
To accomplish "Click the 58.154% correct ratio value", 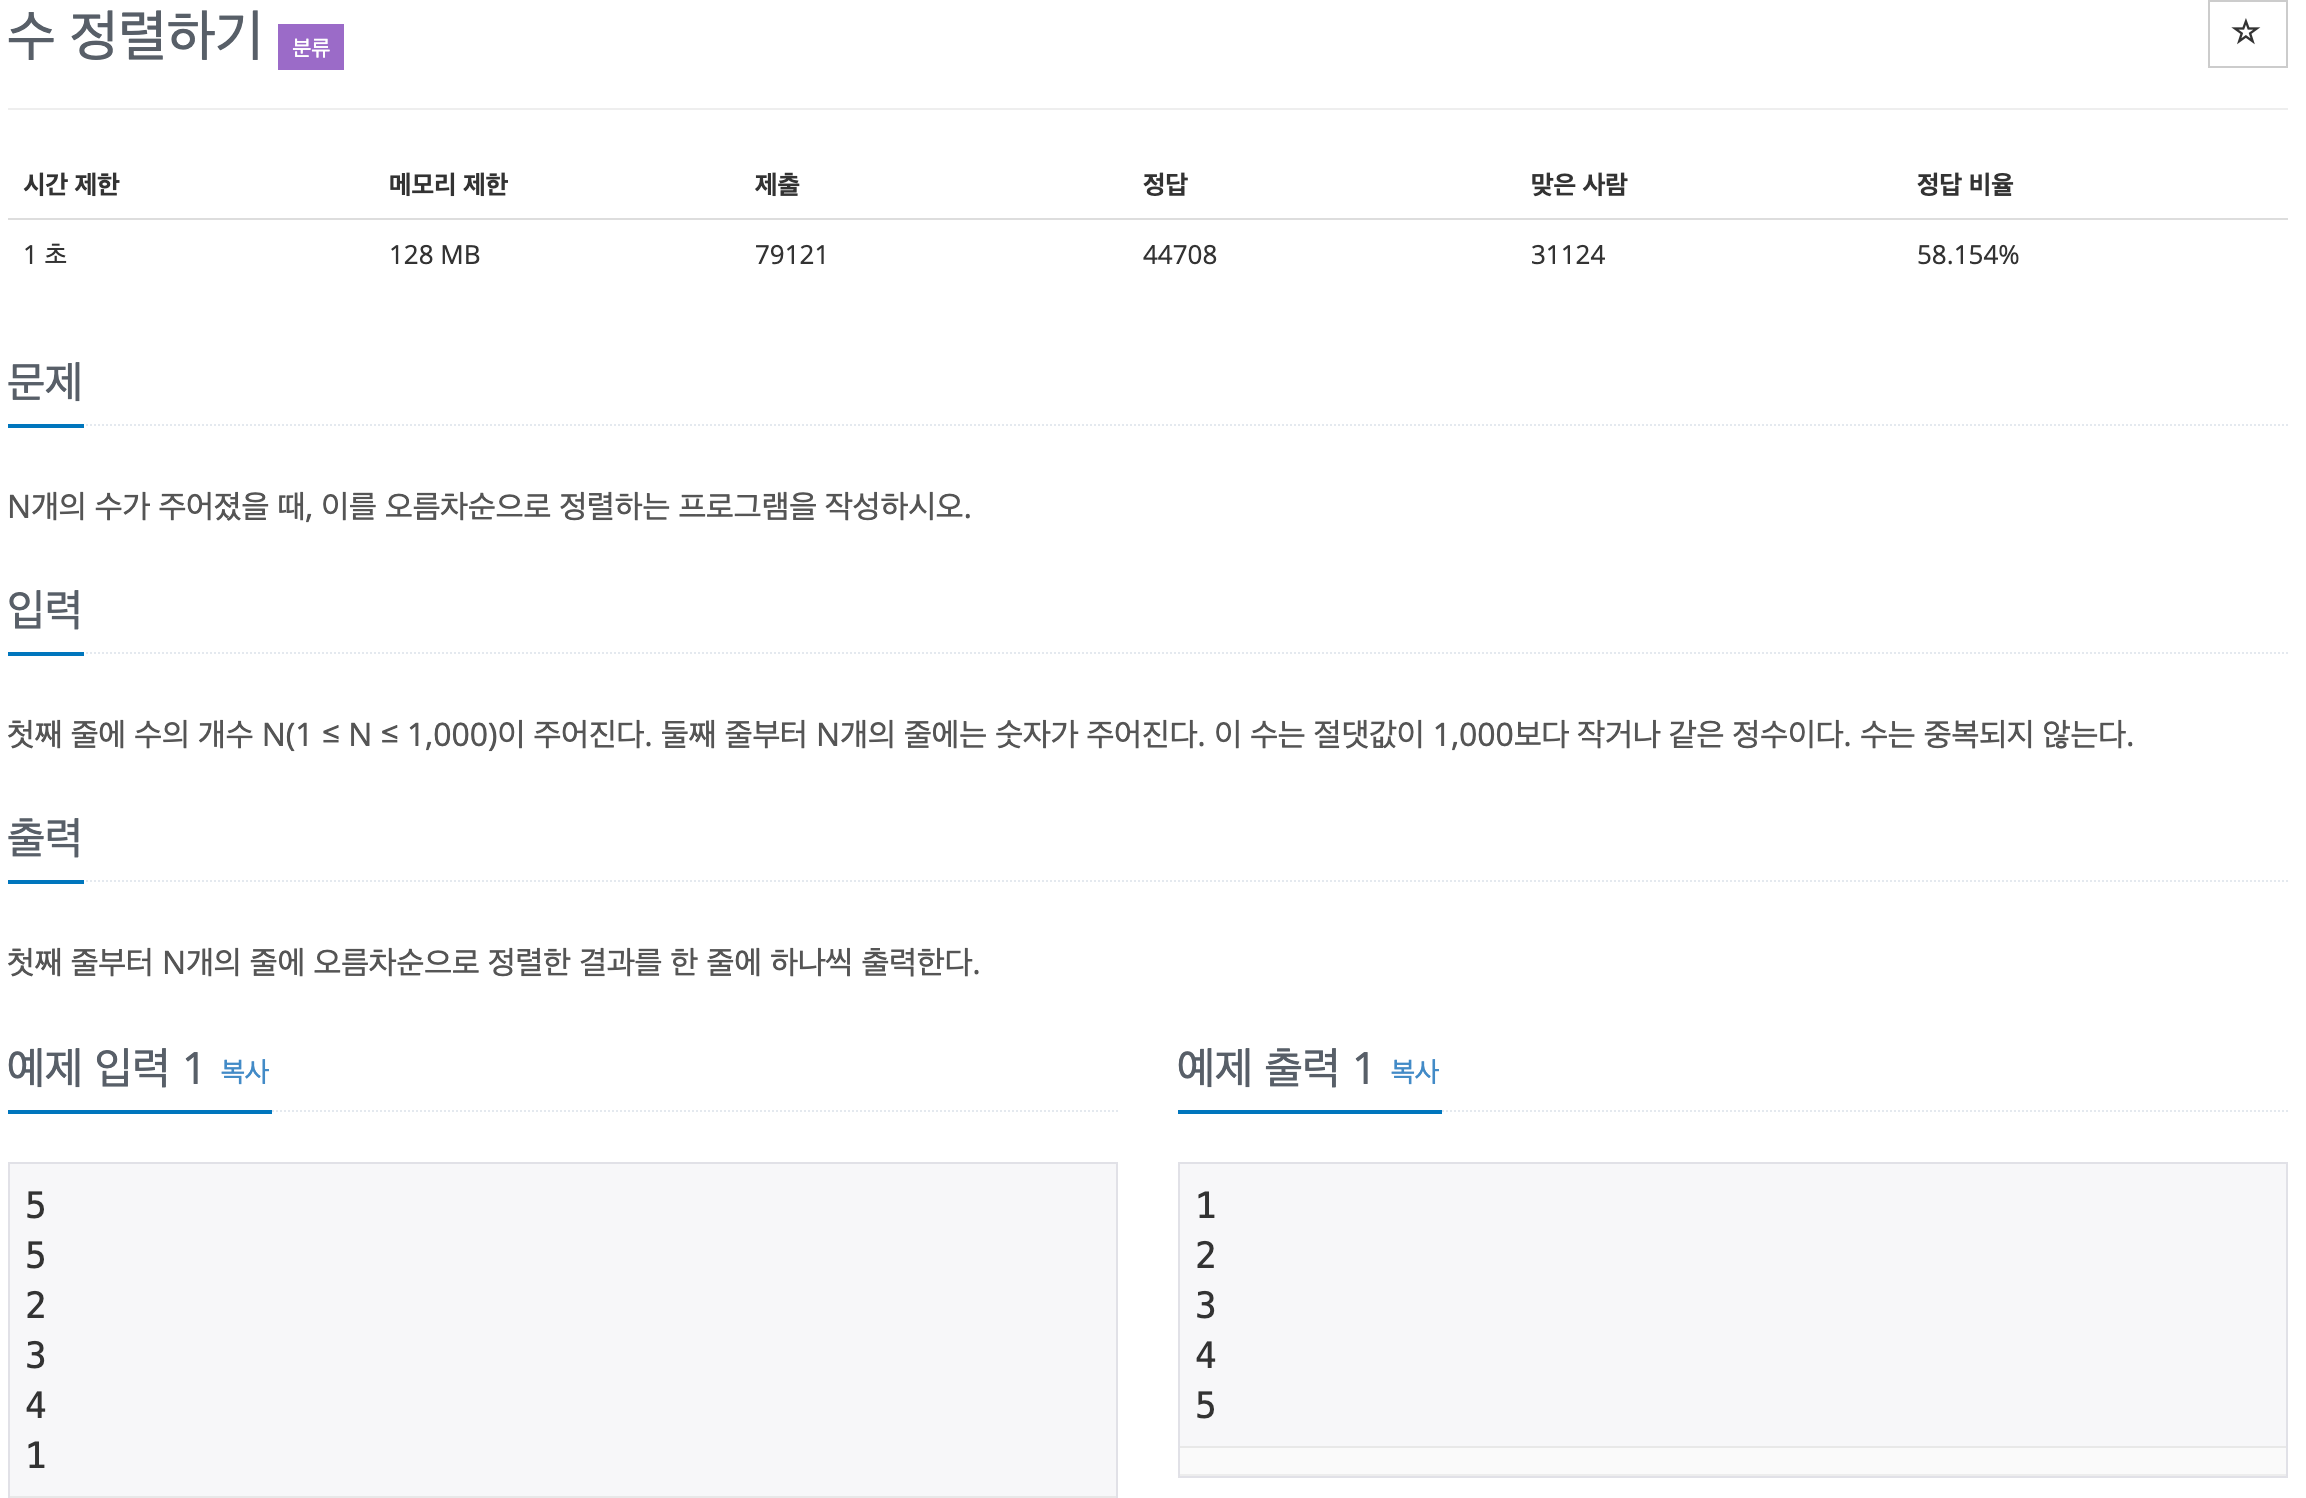I will [x=1967, y=255].
